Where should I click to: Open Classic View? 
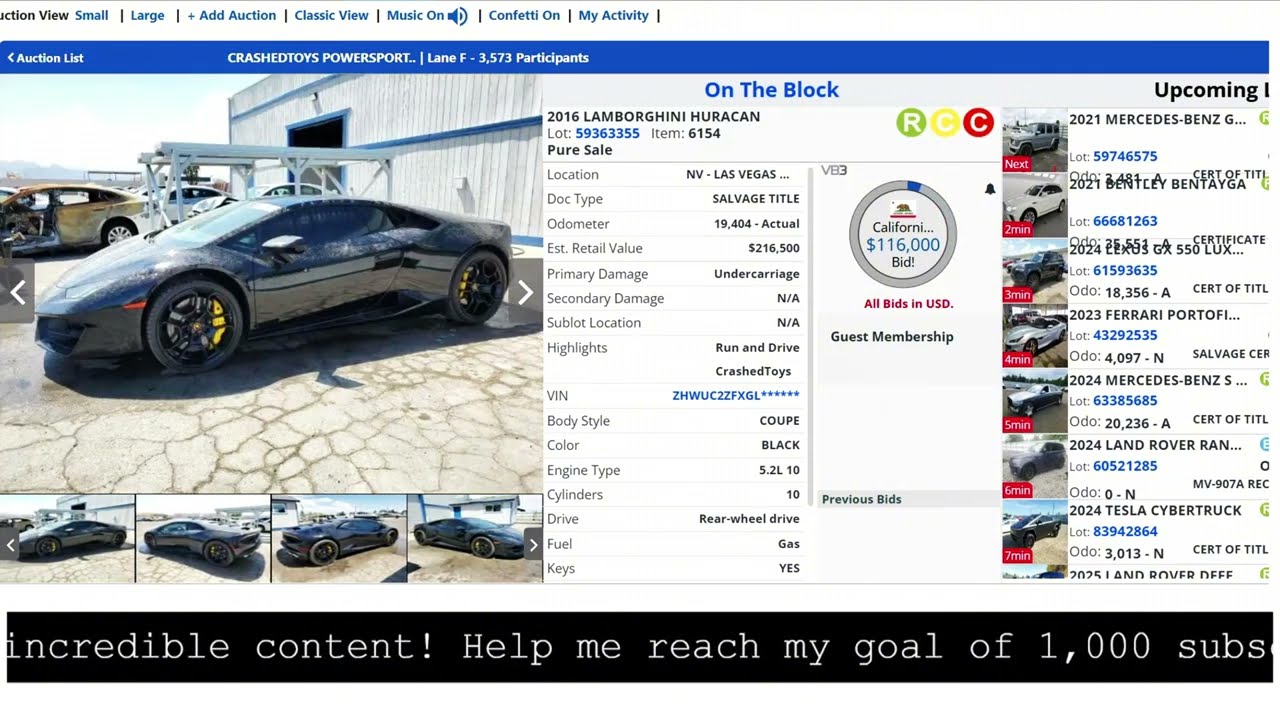pyautogui.click(x=331, y=16)
